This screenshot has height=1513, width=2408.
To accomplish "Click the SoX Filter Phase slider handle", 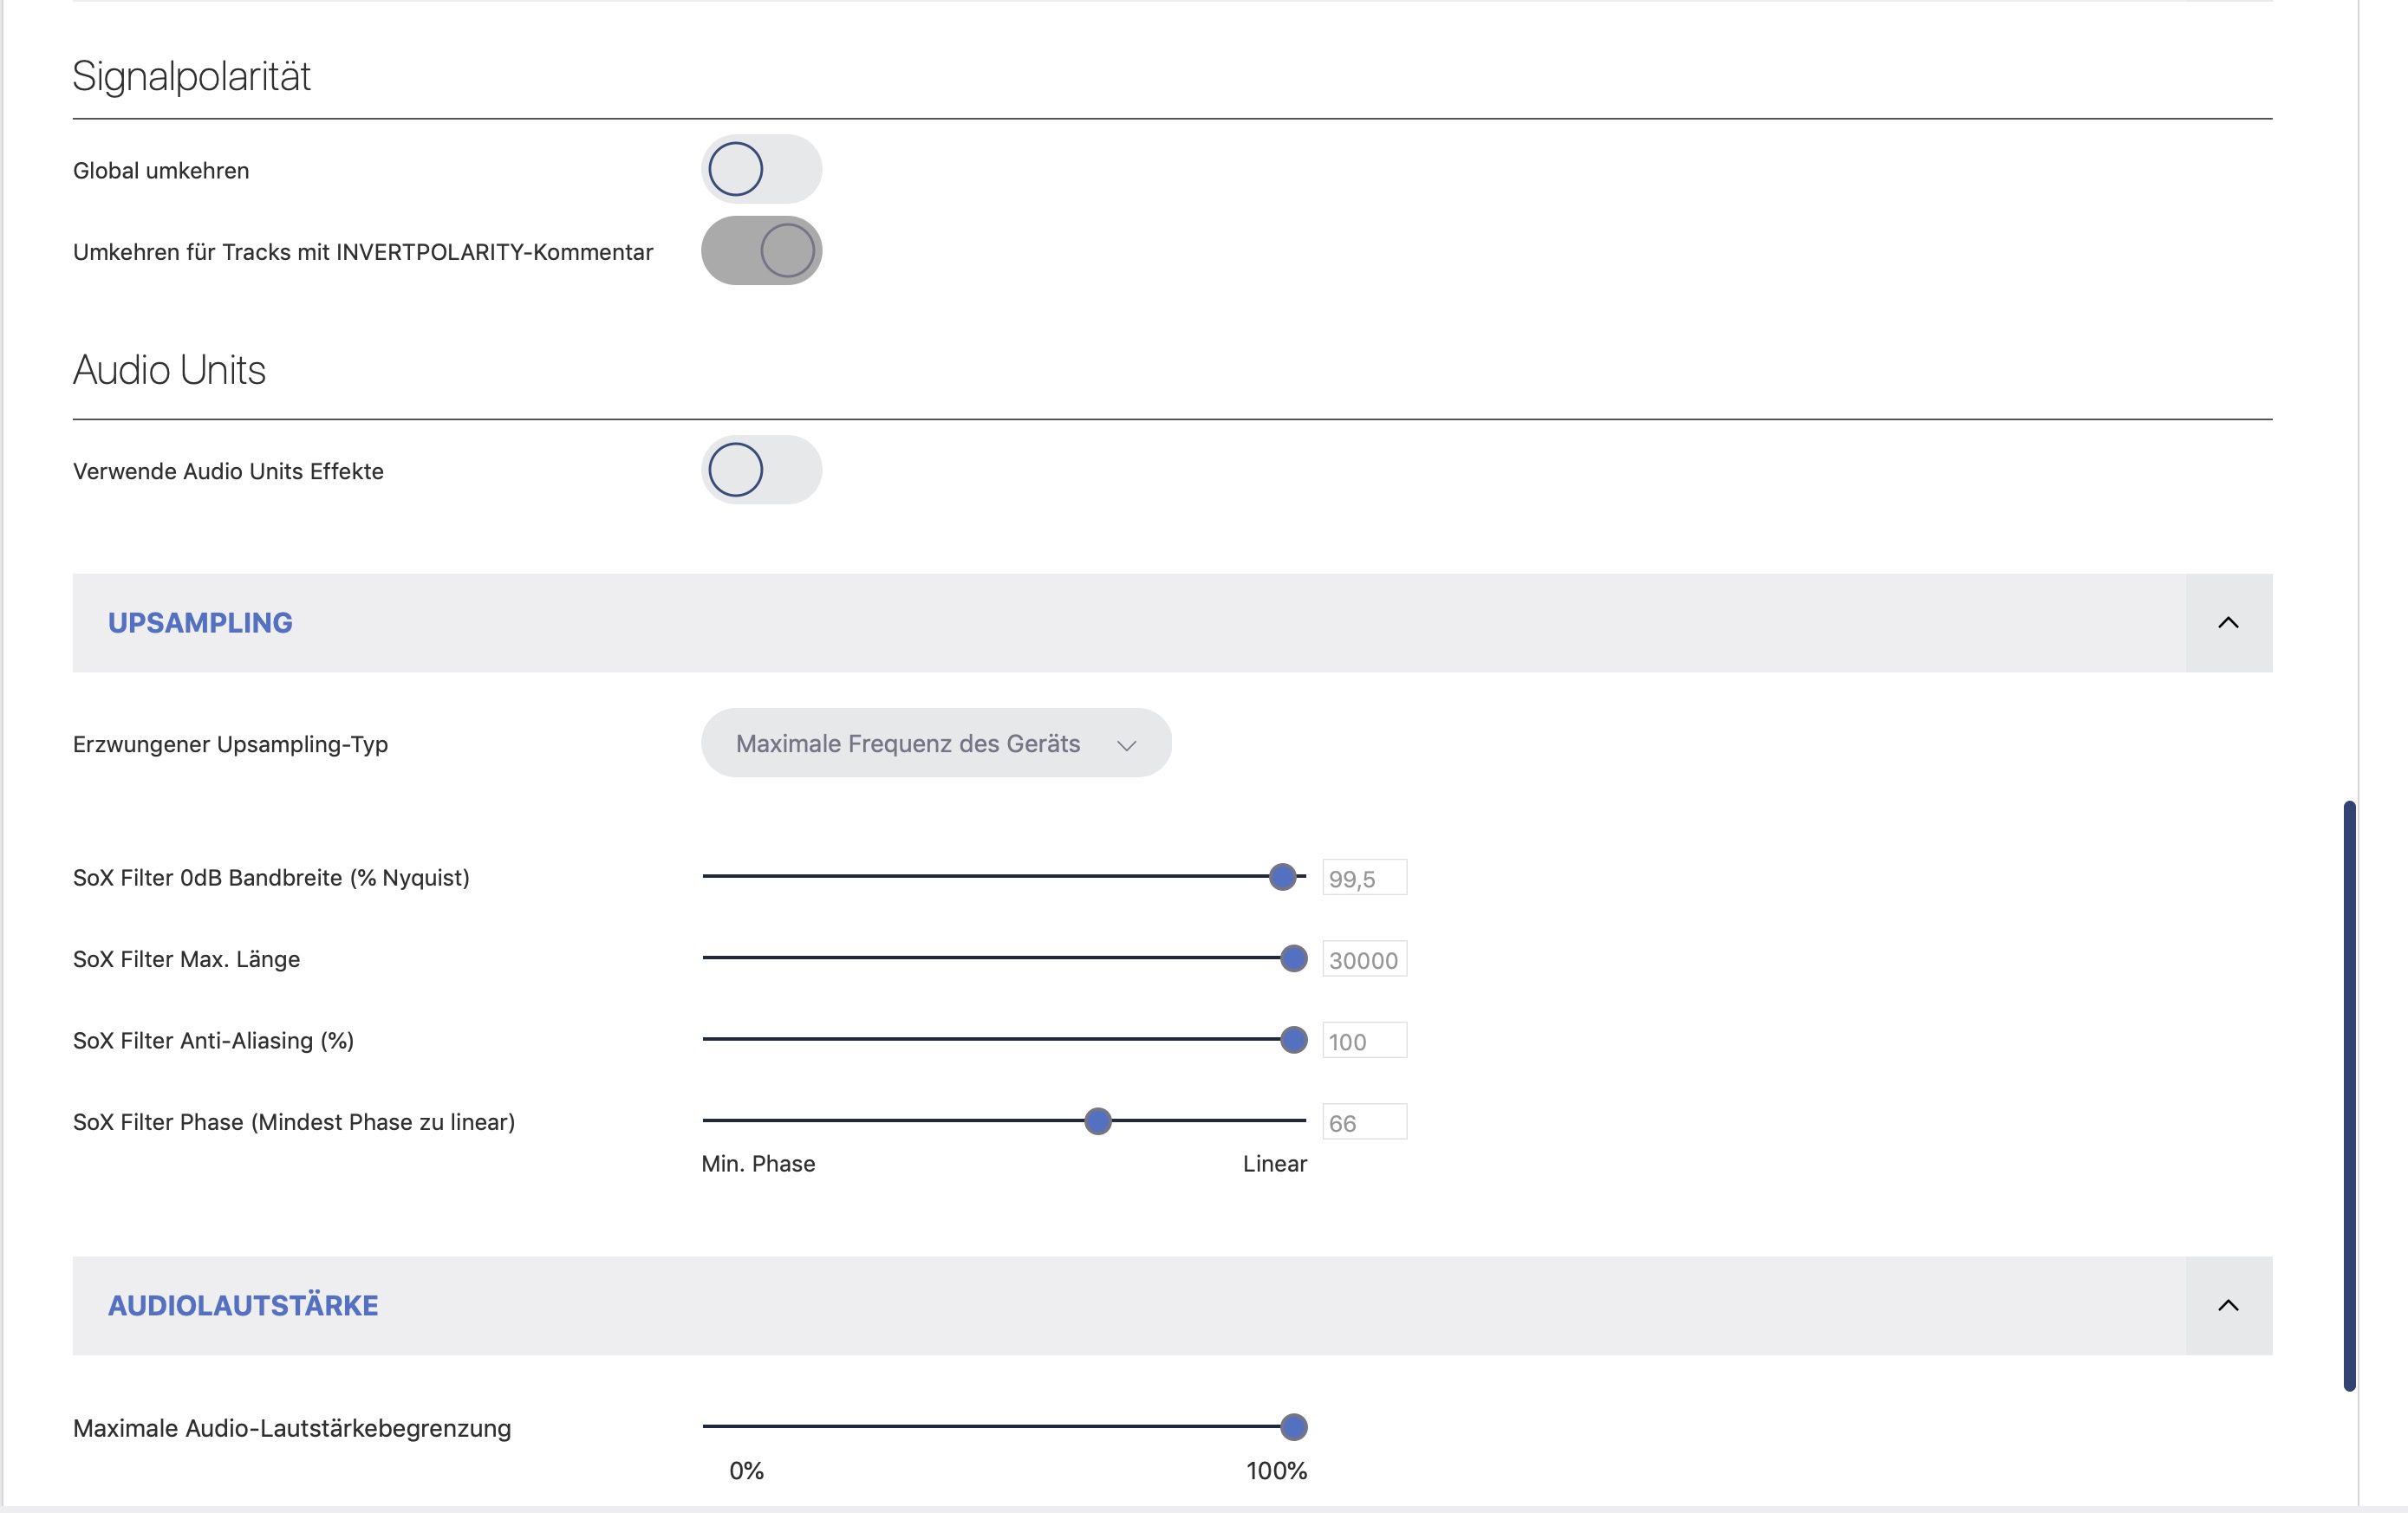I will [x=1097, y=1121].
